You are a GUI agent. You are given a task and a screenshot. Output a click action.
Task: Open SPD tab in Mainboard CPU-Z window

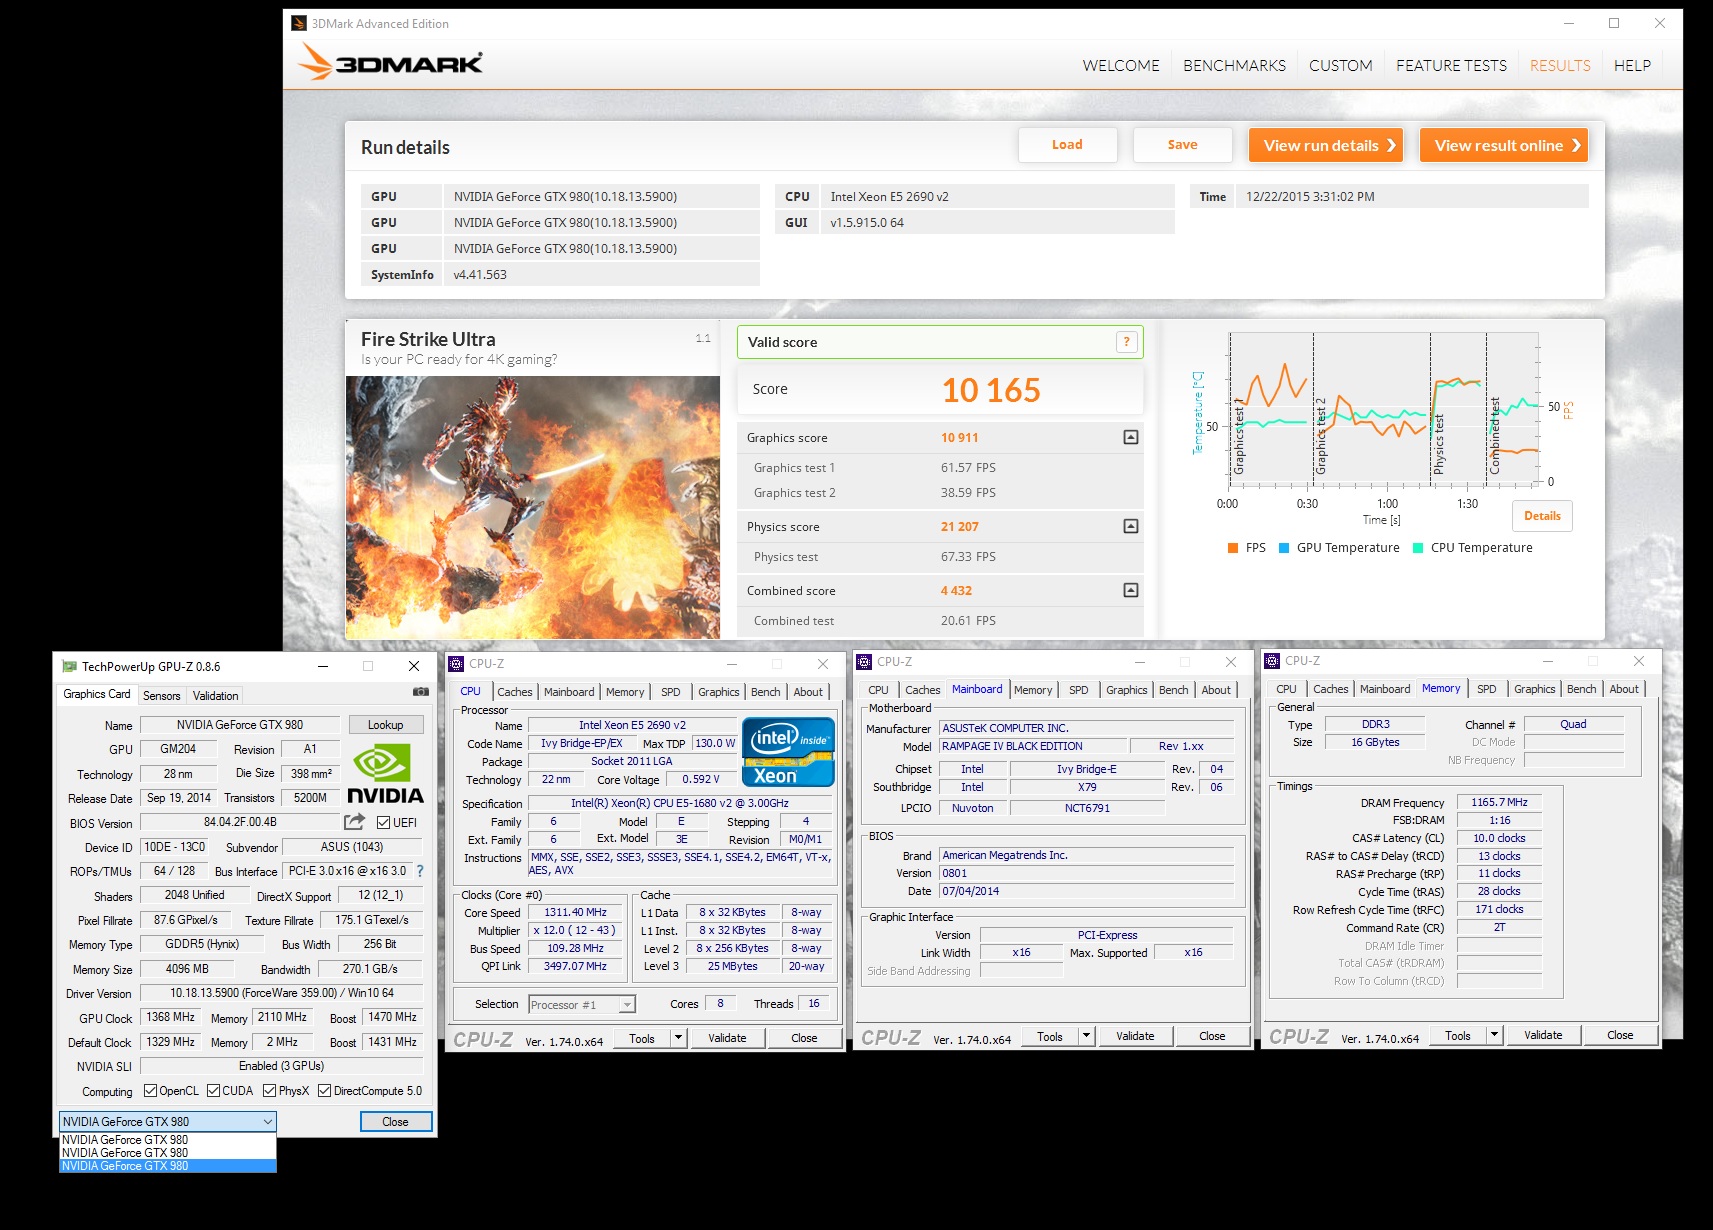1078,690
